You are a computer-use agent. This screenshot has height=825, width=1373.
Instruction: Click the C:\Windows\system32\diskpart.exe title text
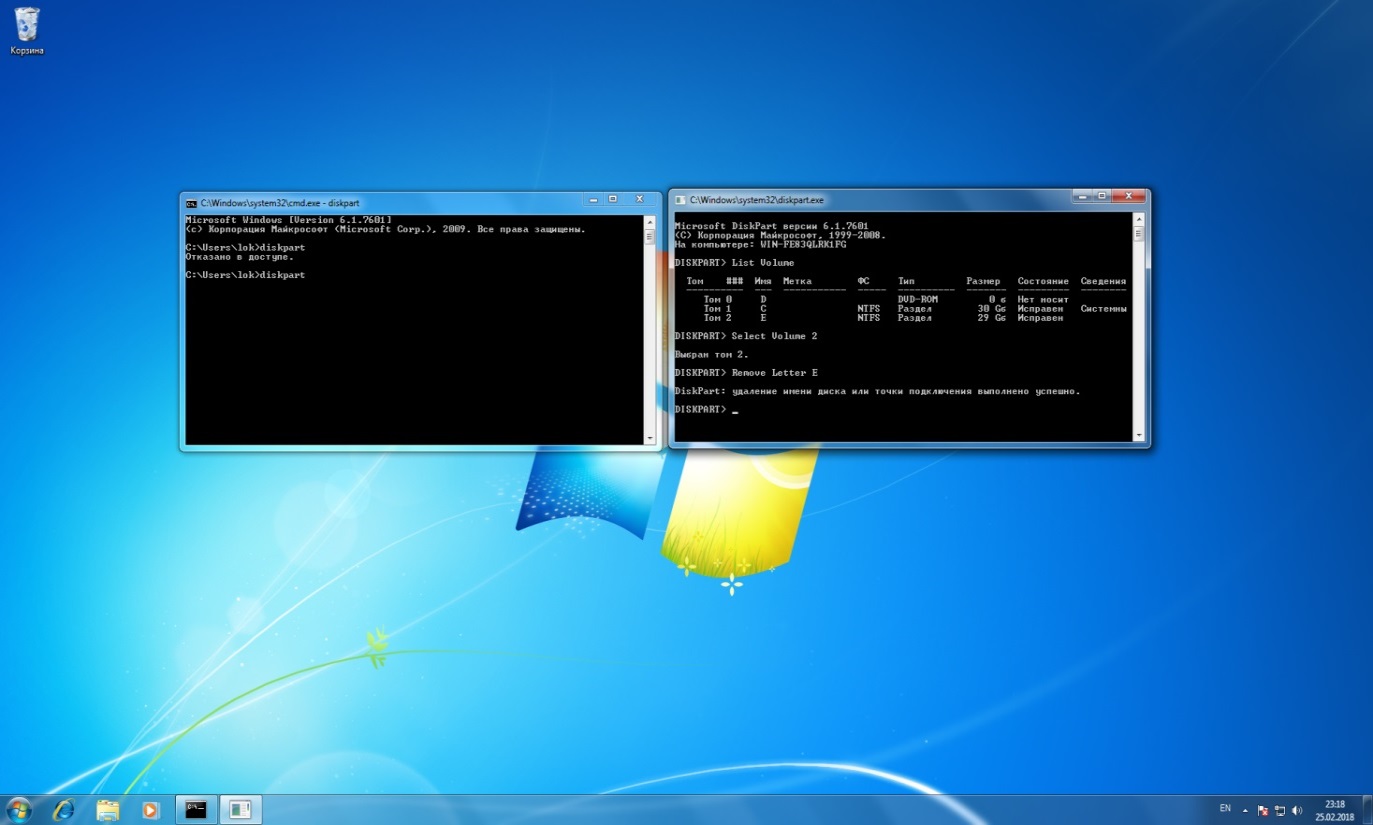(756, 200)
